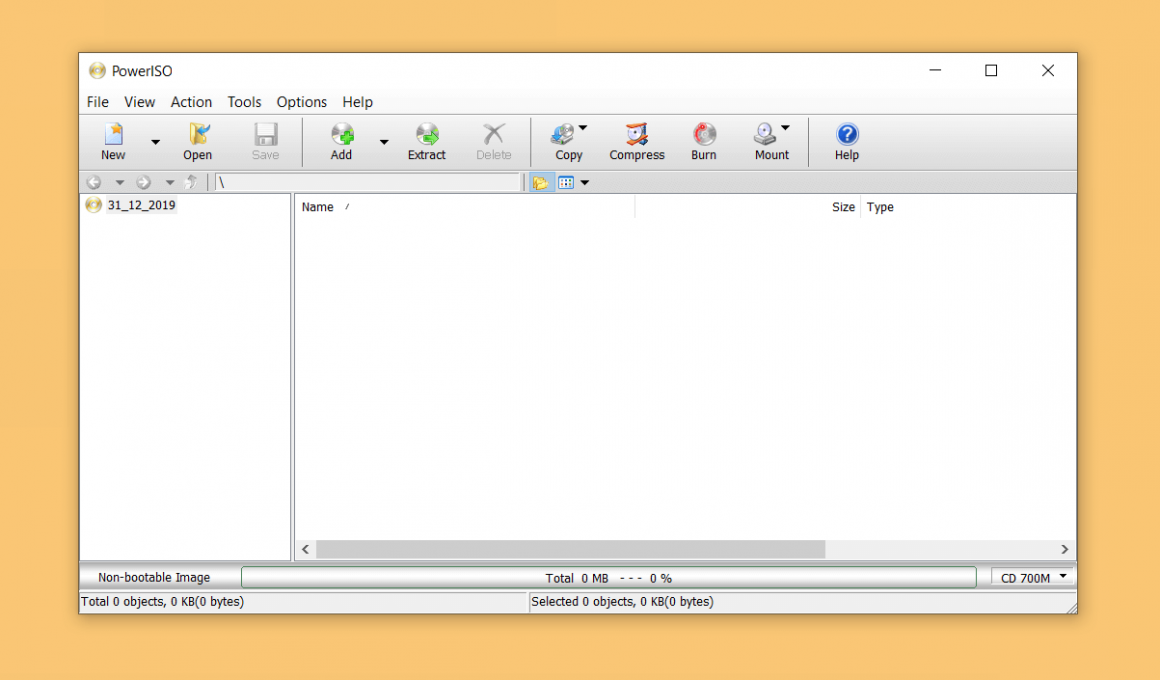Click the view mode grid icon
1160x680 pixels.
tap(566, 183)
